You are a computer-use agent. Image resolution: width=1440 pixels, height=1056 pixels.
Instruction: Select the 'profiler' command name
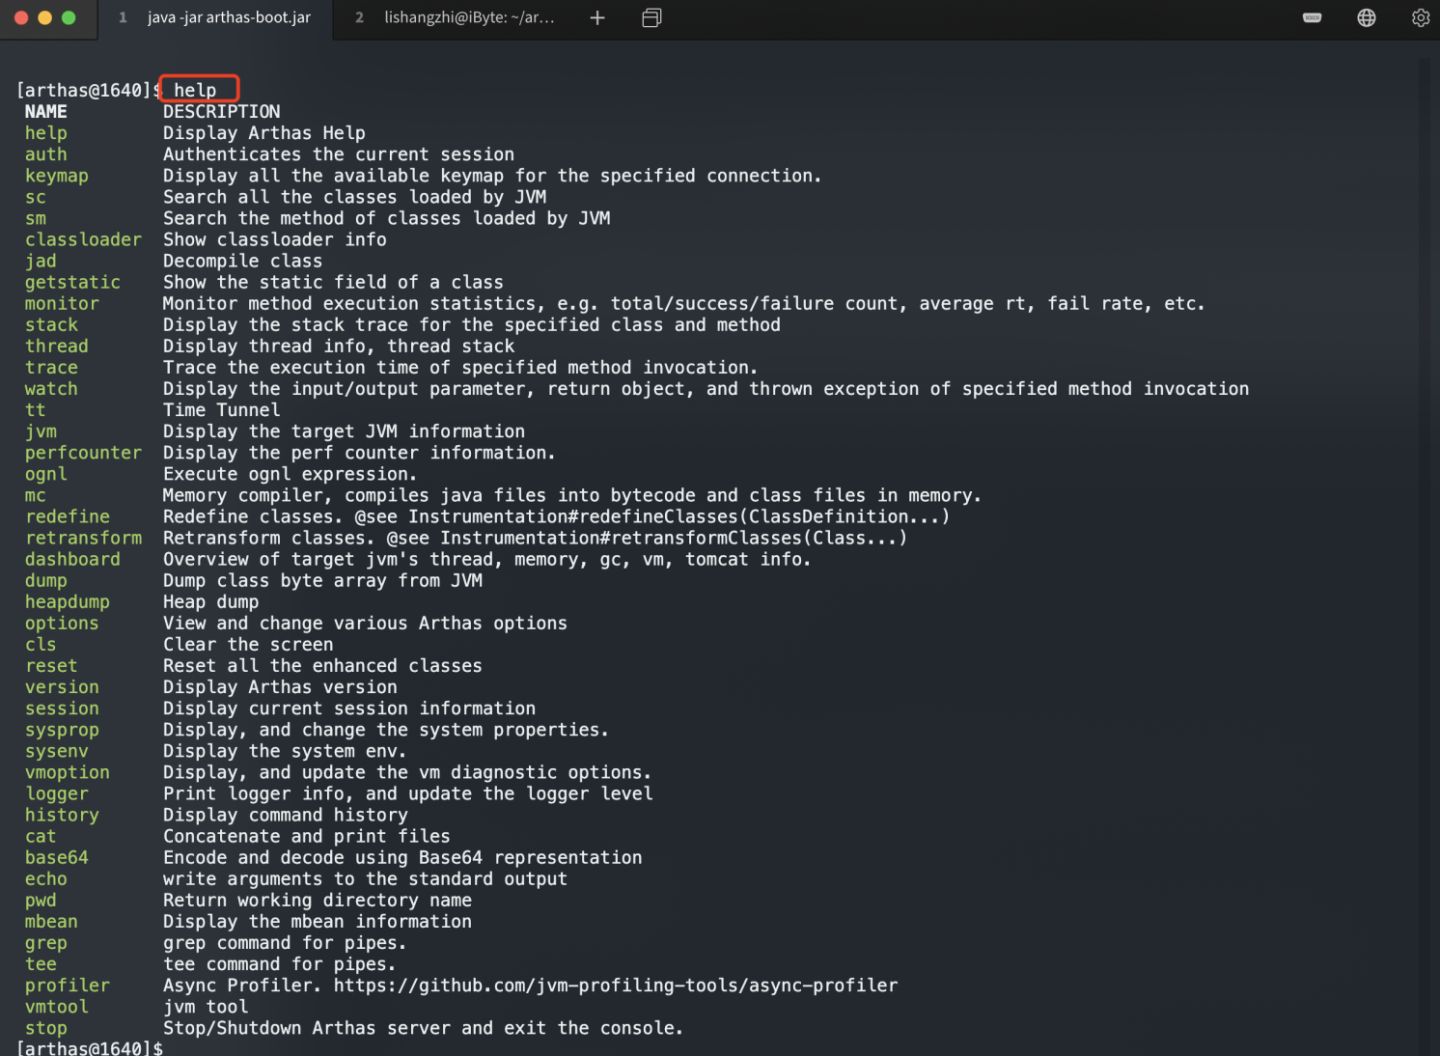[x=67, y=986]
